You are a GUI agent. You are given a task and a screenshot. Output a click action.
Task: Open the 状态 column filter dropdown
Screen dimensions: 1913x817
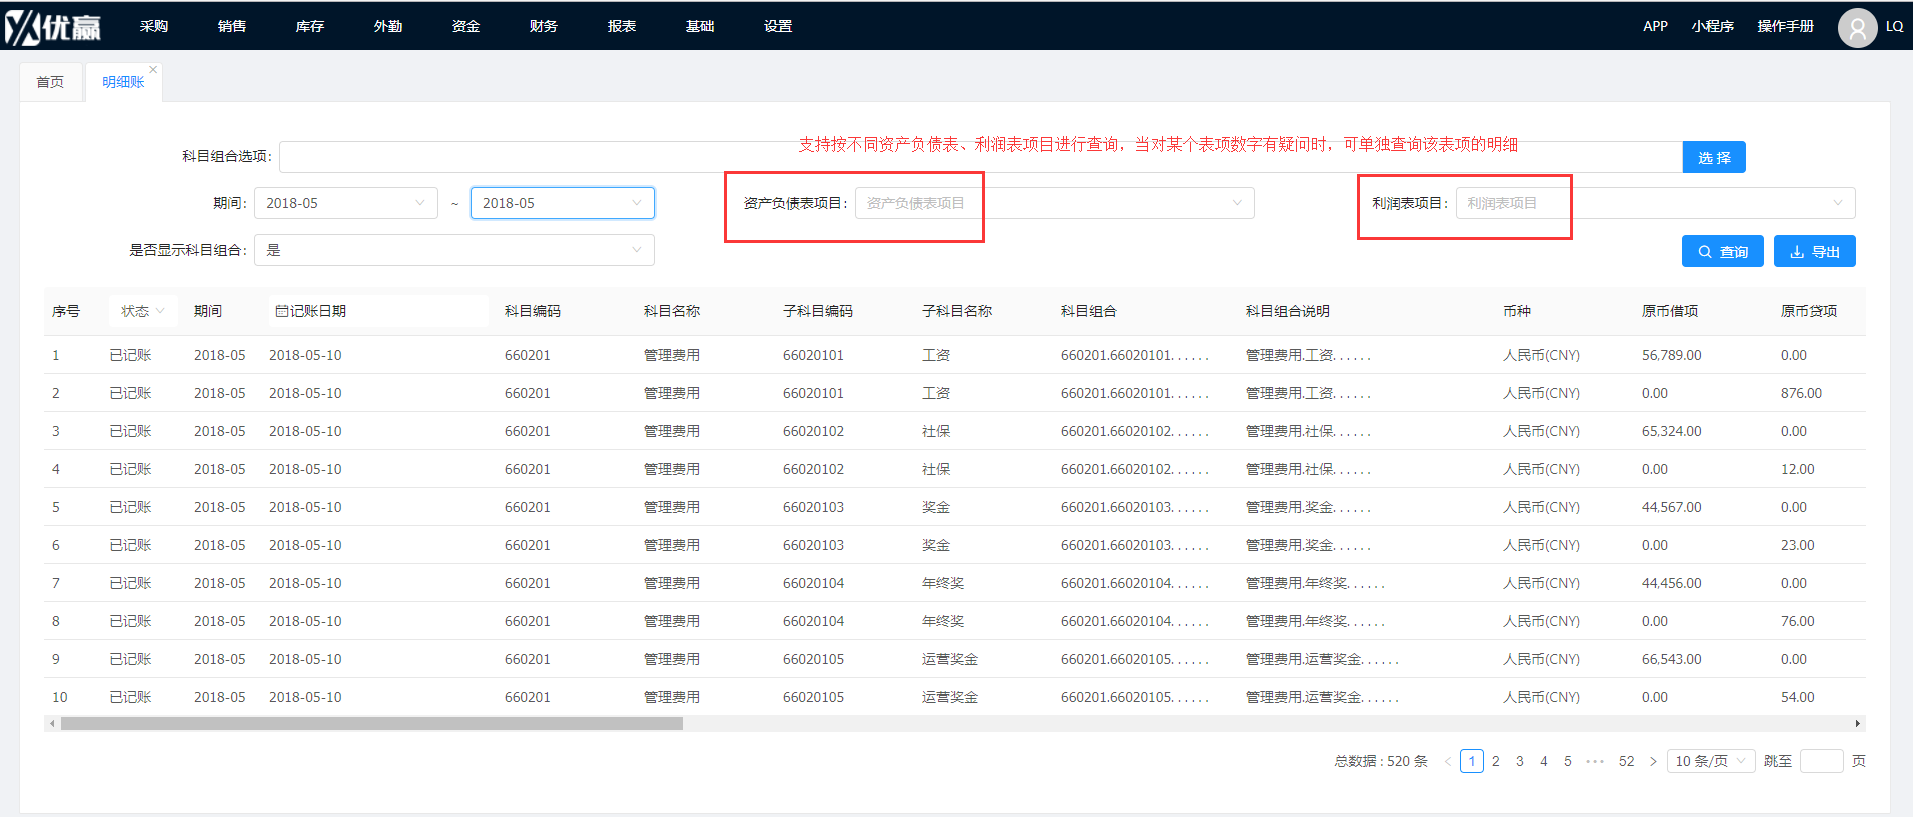click(143, 311)
